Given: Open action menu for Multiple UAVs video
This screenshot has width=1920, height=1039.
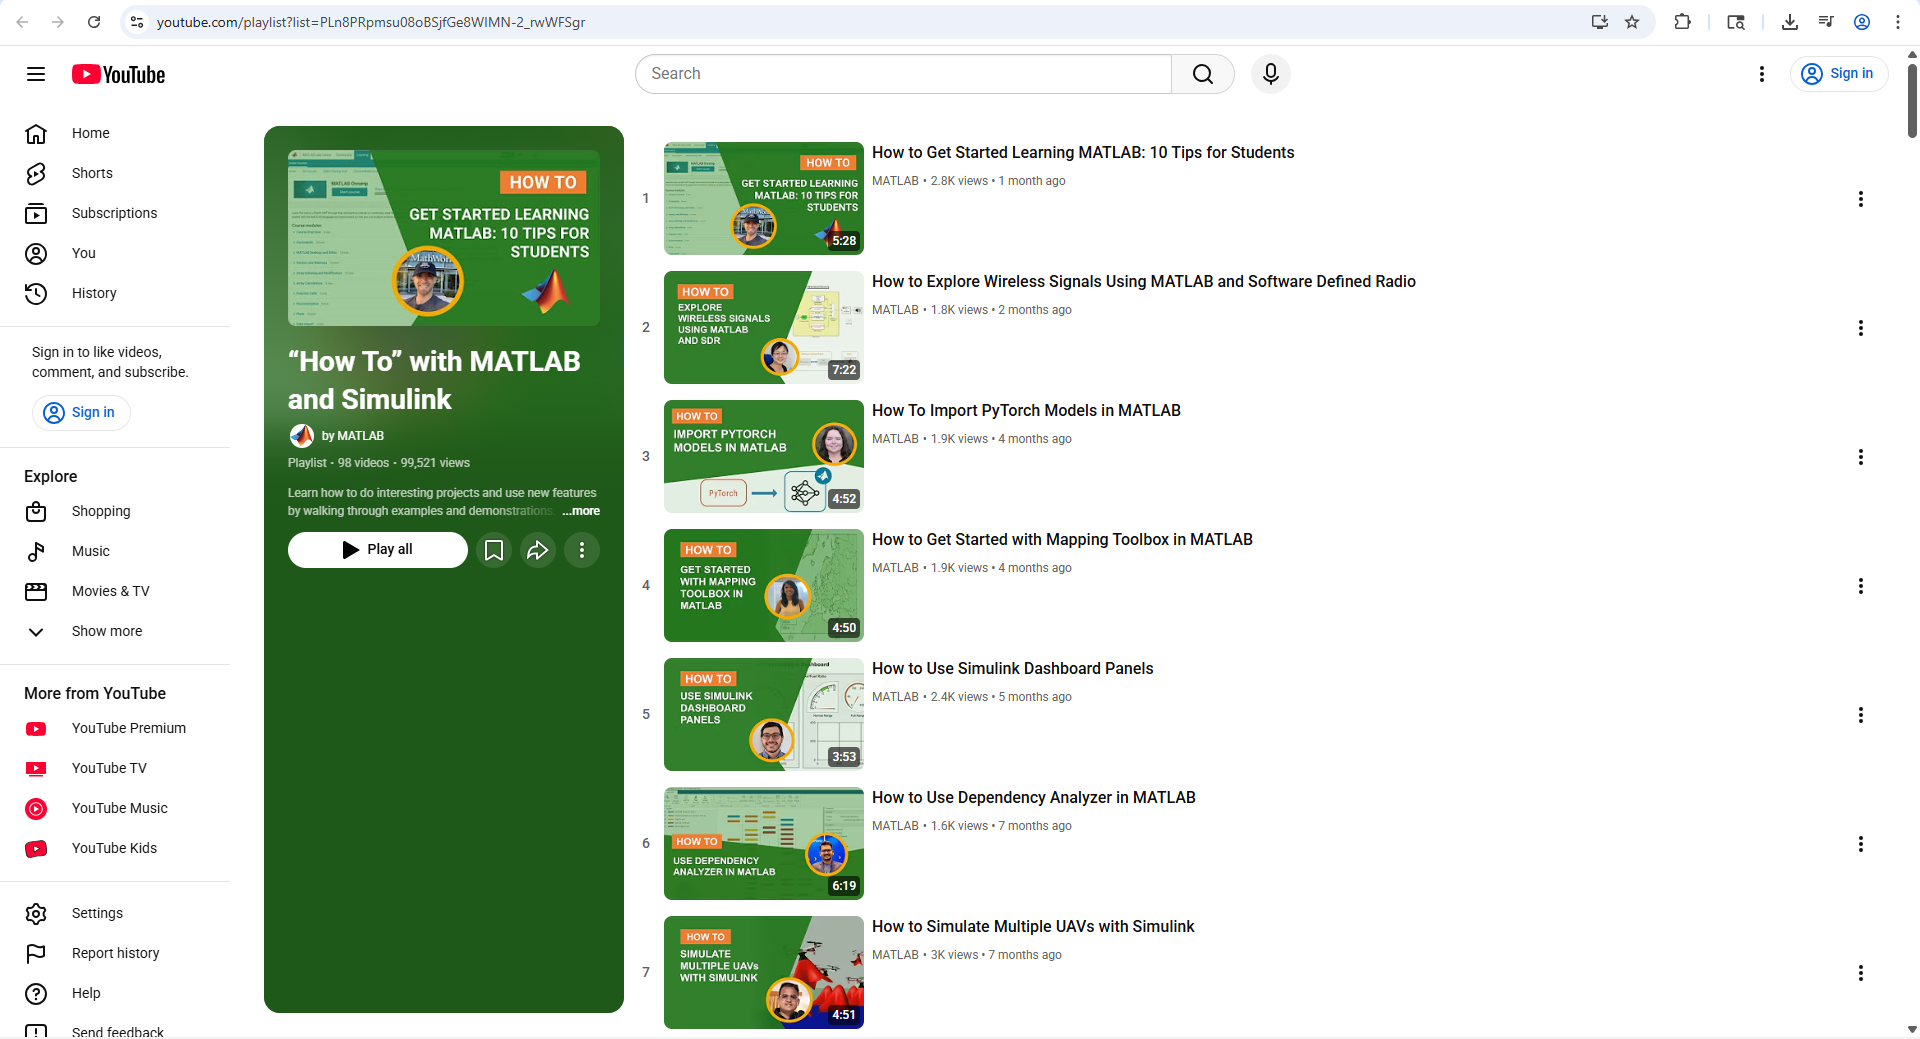Looking at the screenshot, I should coord(1861,973).
